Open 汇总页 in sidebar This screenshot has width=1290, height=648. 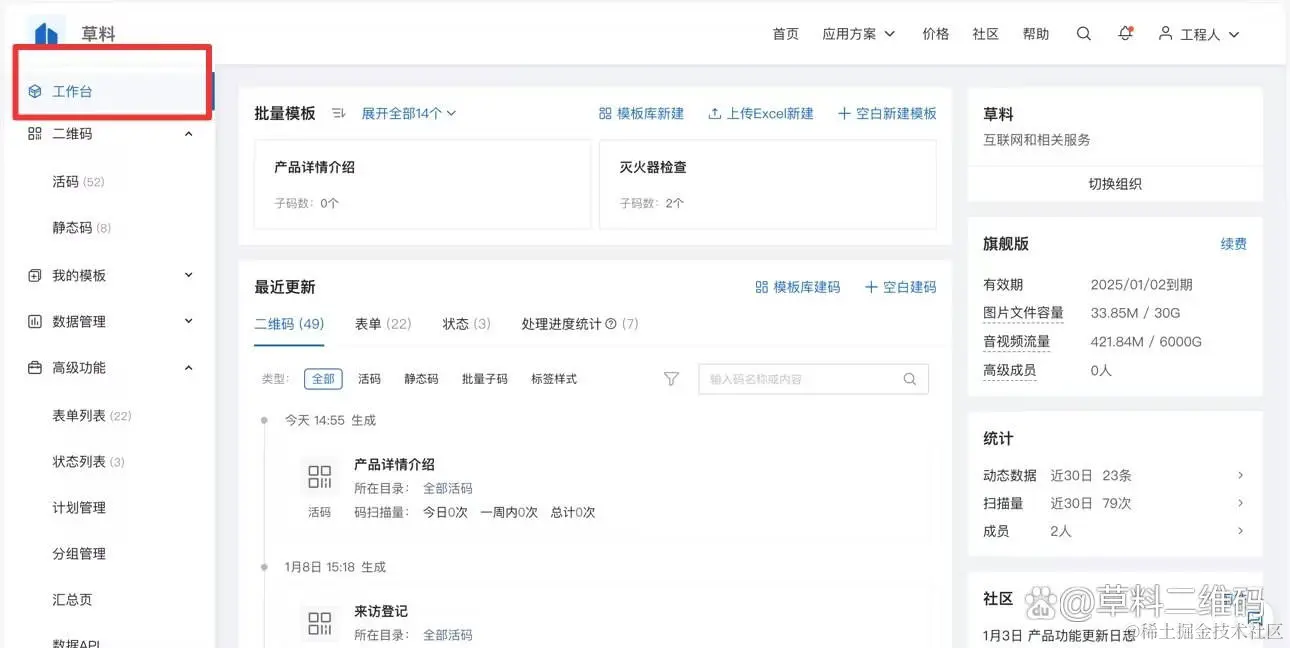(x=72, y=600)
